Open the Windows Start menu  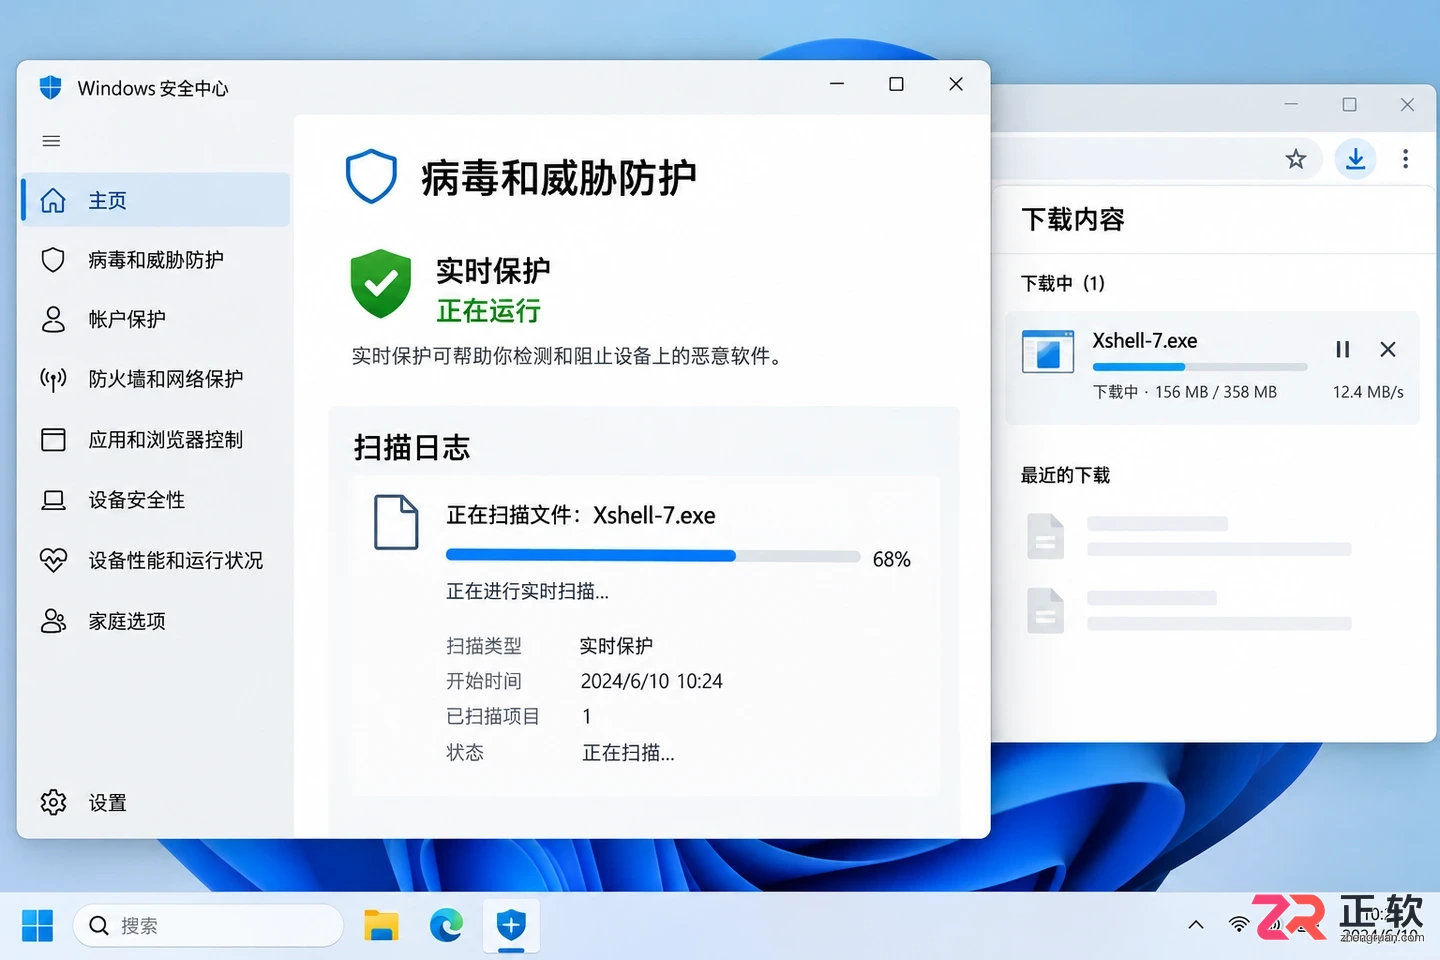(37, 926)
